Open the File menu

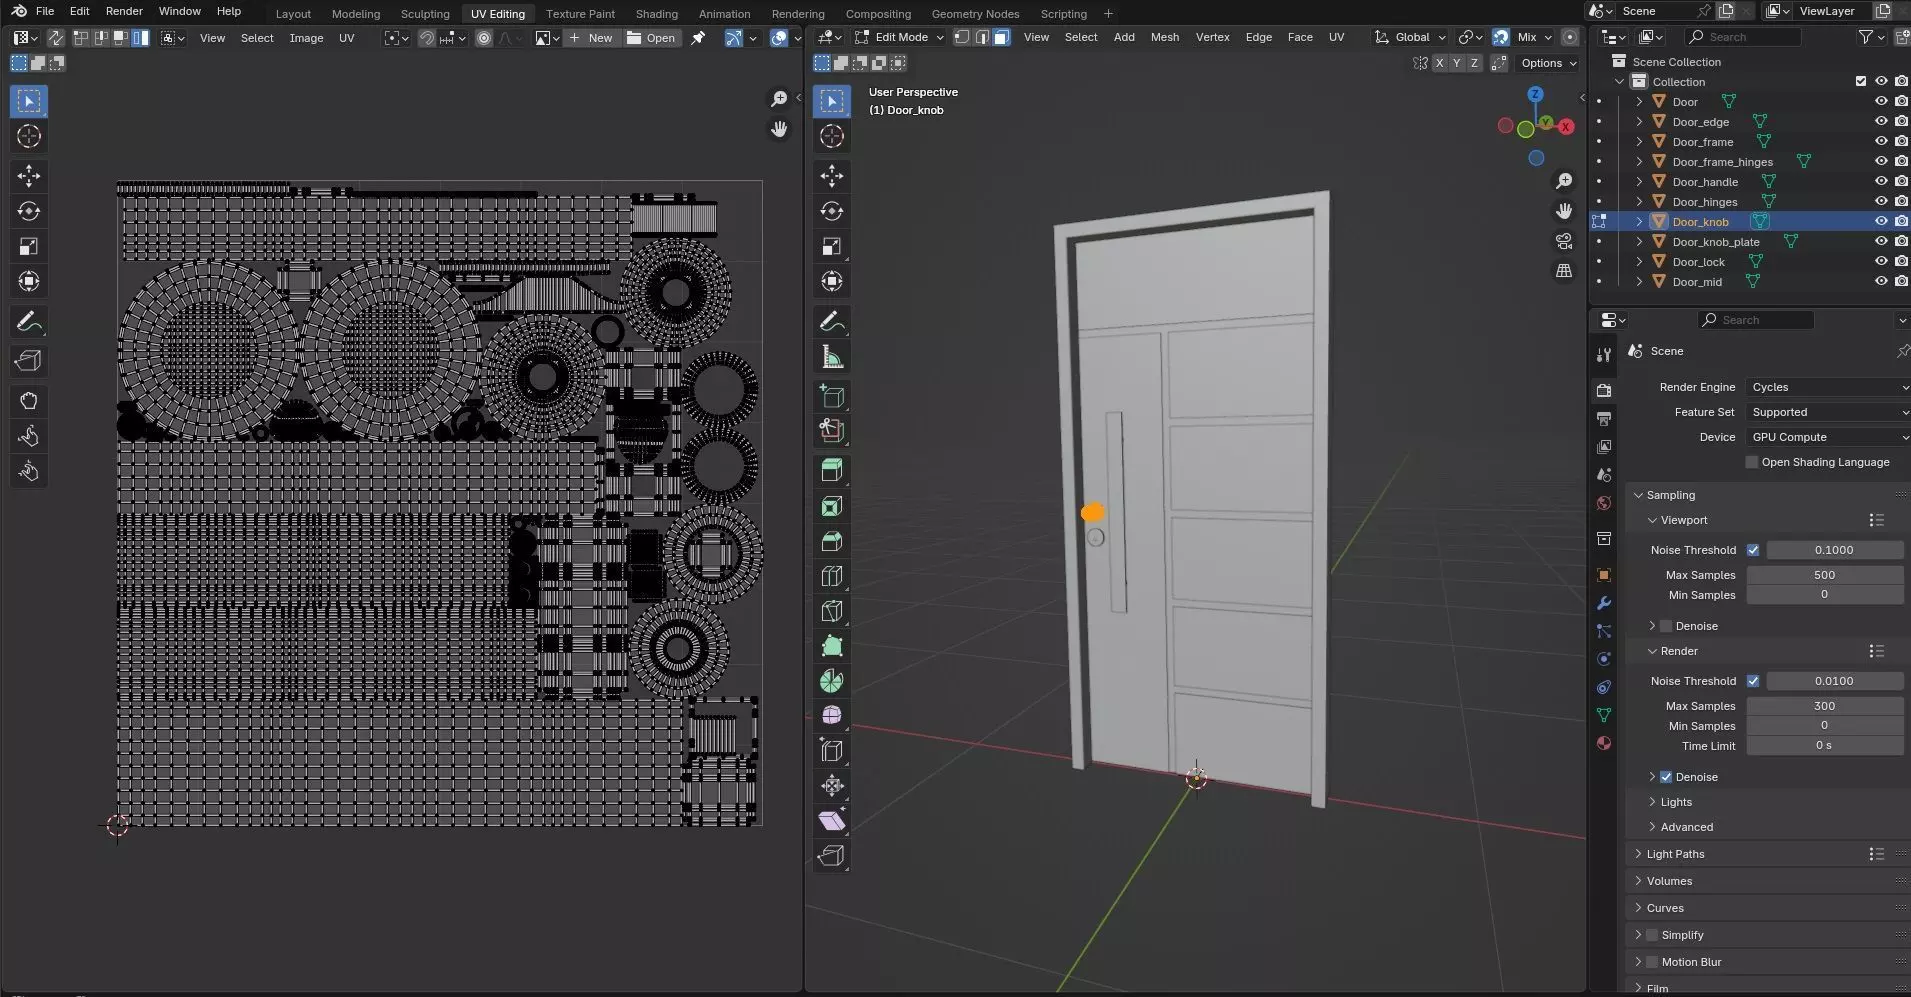45,11
